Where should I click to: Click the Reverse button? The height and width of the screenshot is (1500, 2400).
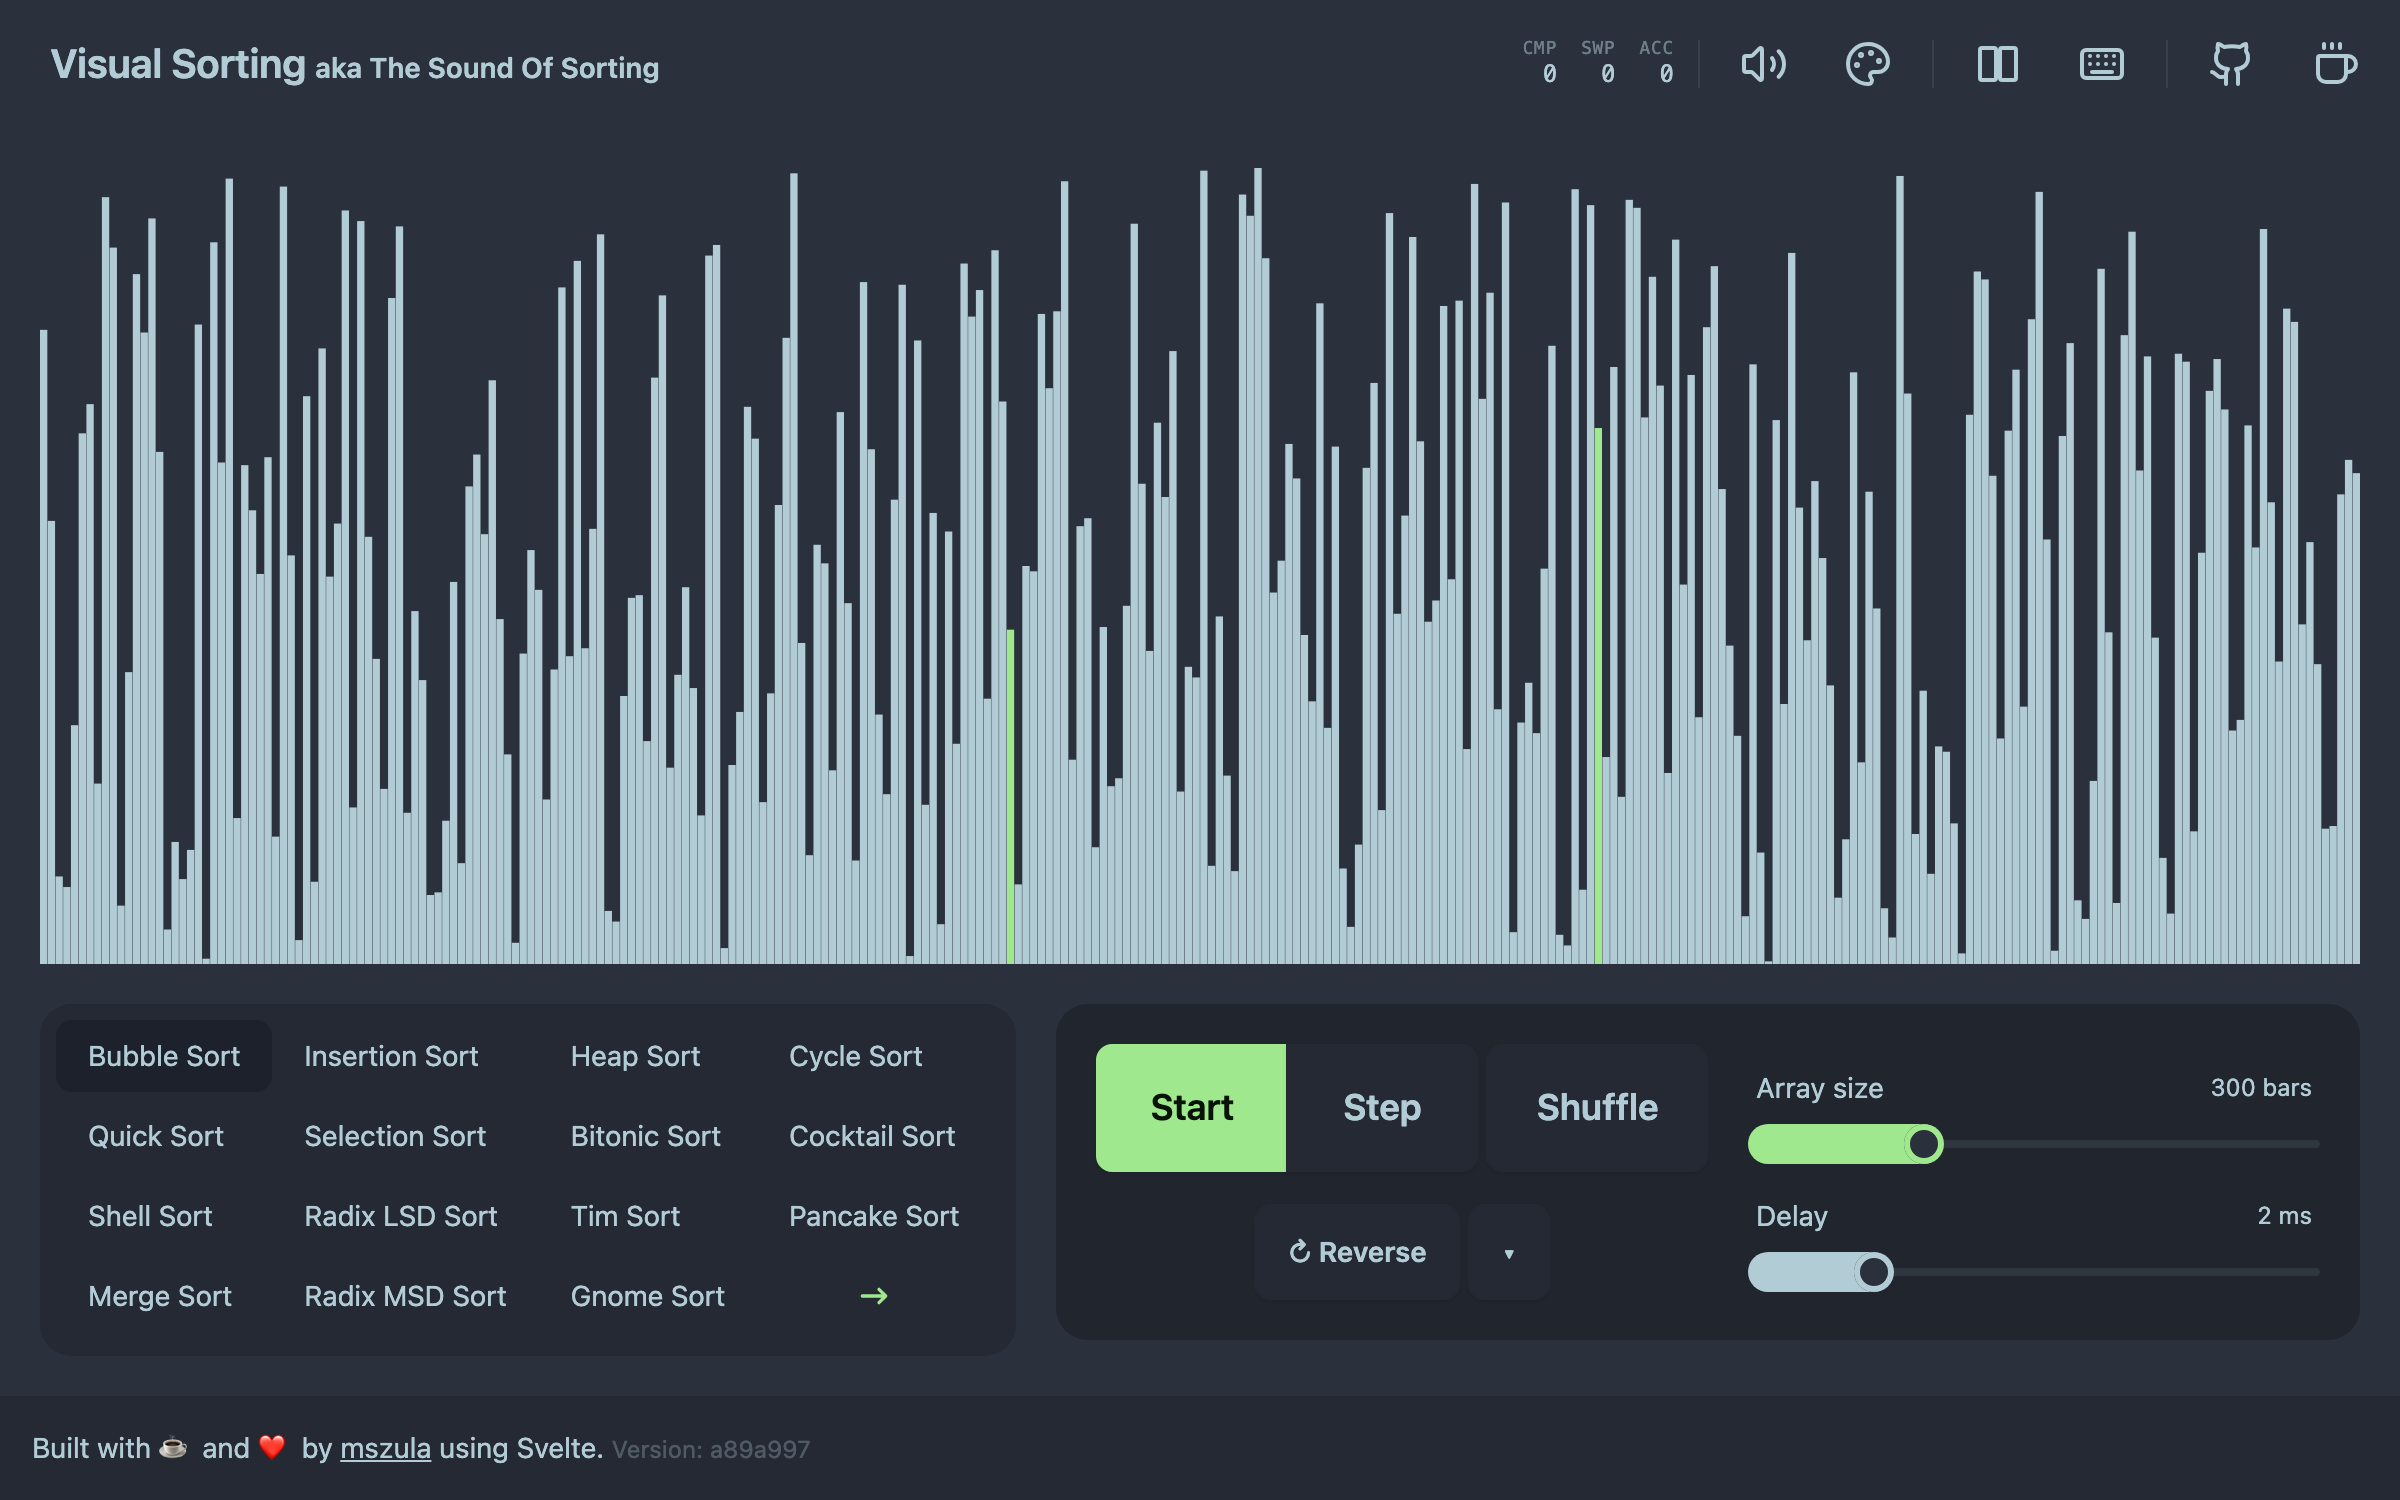click(1357, 1252)
